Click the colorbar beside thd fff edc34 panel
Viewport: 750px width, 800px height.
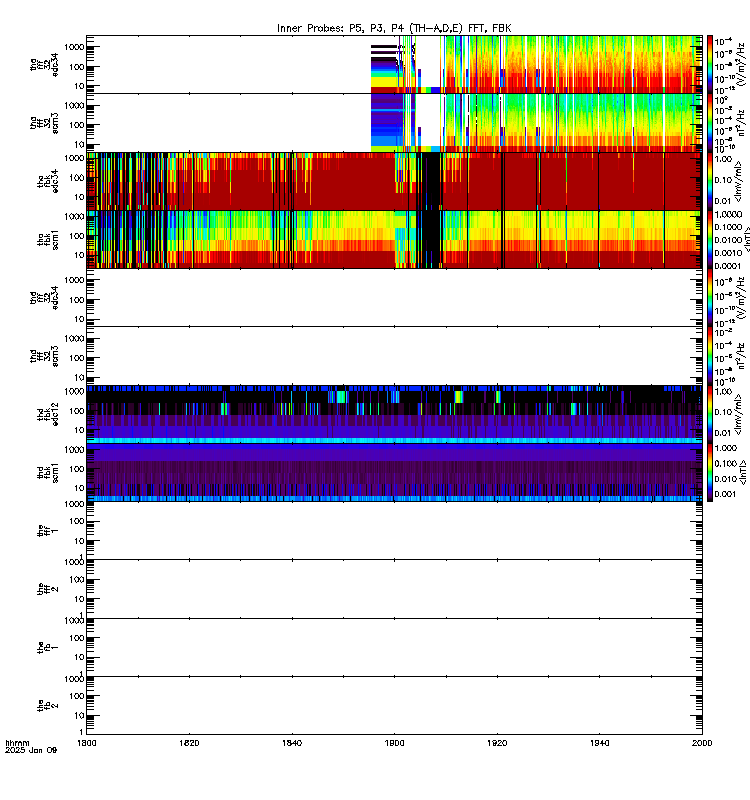(710, 297)
